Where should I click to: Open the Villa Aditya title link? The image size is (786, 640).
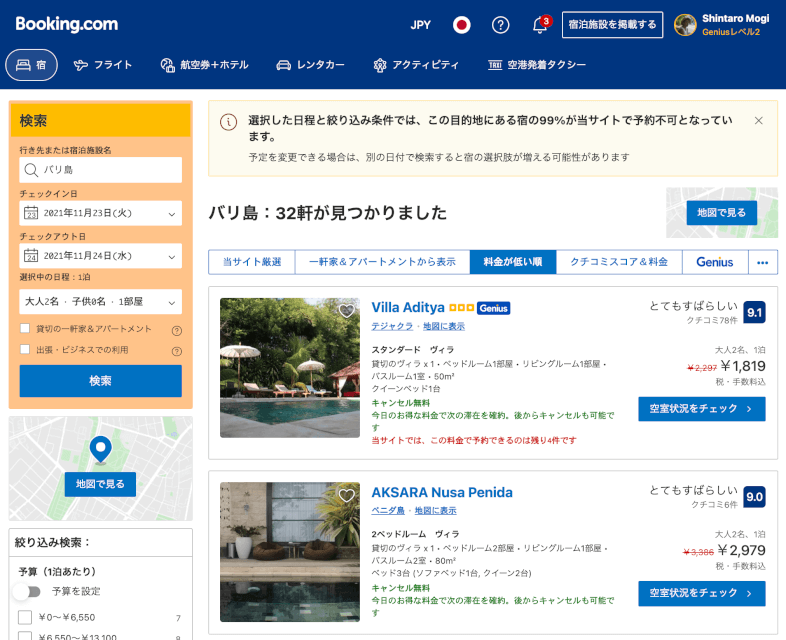pos(408,308)
